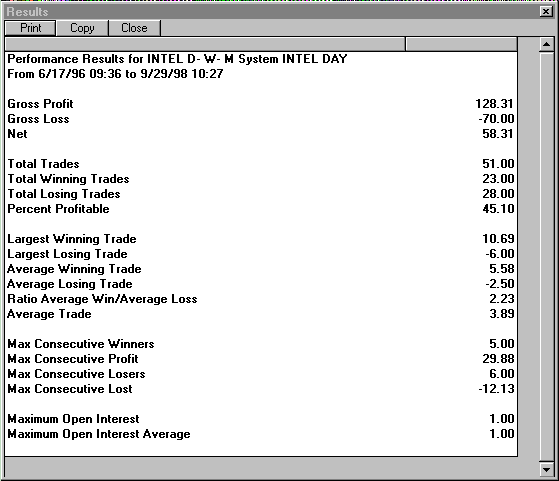
Task: Click the Percent Profitable label
Action: point(58,209)
